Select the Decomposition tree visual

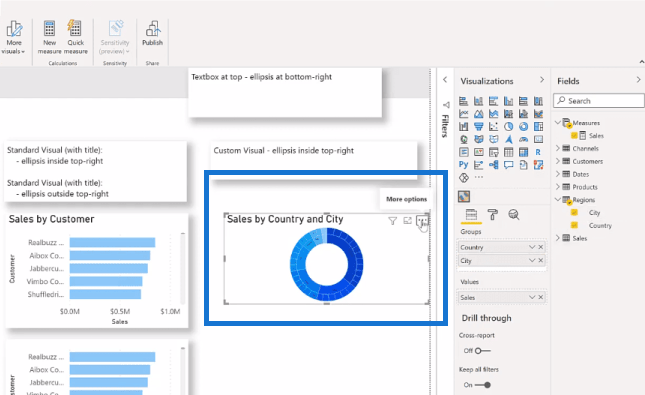[493, 165]
